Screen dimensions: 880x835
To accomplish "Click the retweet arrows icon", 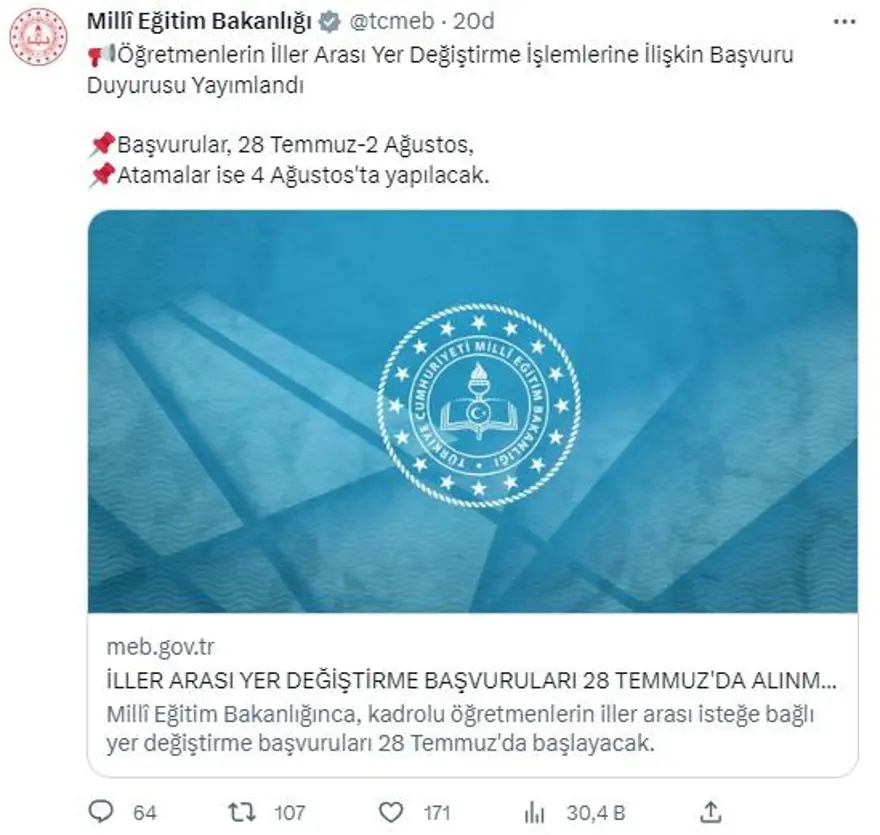I will (242, 812).
